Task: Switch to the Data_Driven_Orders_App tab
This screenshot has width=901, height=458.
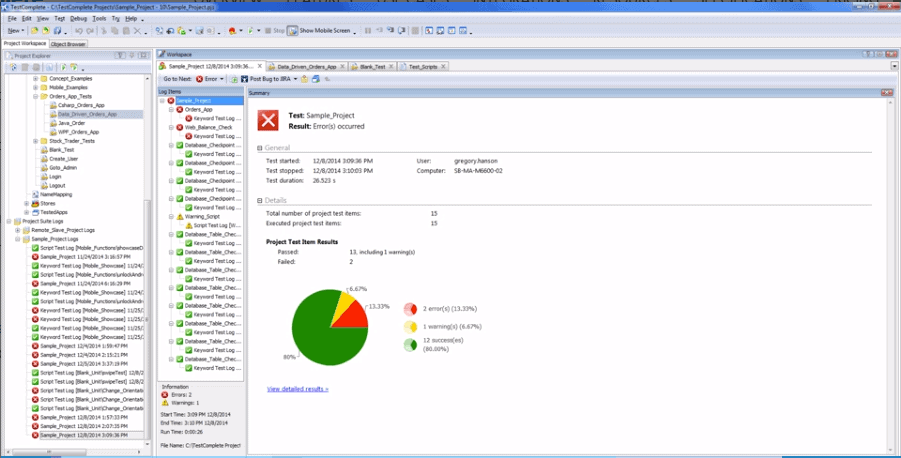Action: 306,67
